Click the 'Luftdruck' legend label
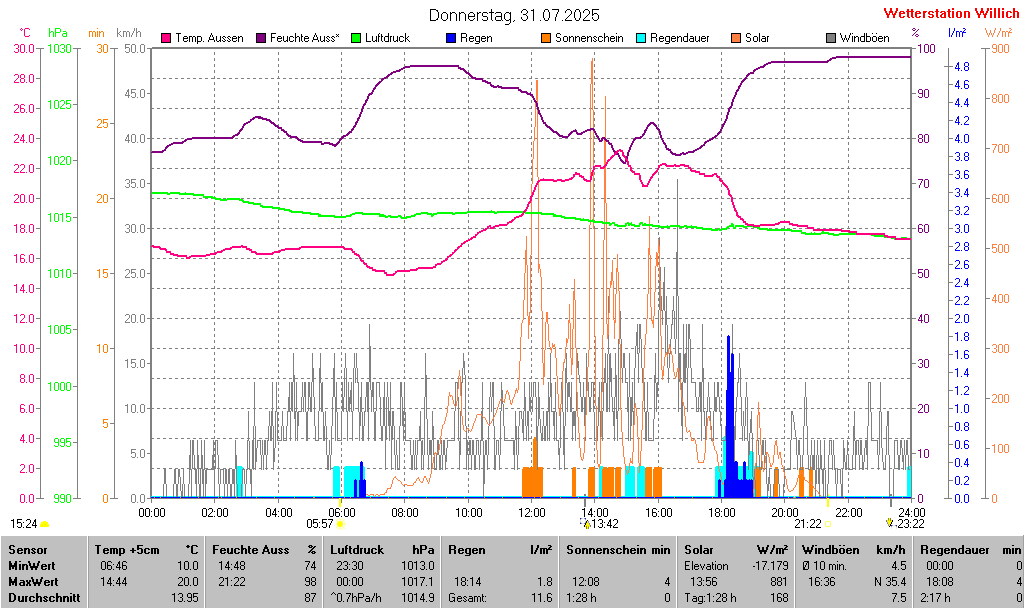Viewport: 1024px width, 608px height. click(387, 38)
